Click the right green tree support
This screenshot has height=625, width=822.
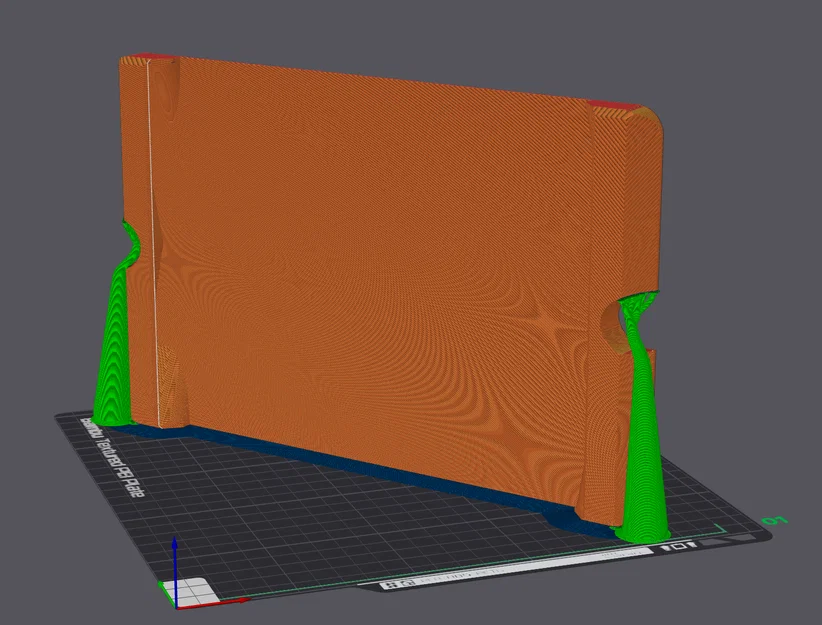click(643, 419)
